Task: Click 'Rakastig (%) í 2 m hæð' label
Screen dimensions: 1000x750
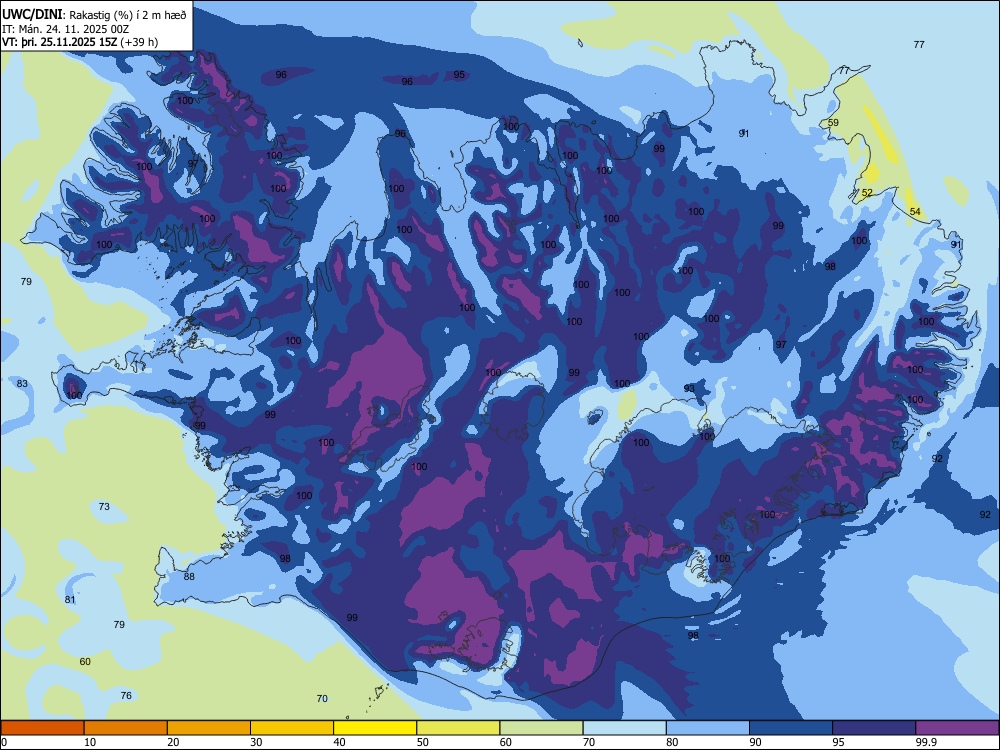Action: (x=128, y=15)
